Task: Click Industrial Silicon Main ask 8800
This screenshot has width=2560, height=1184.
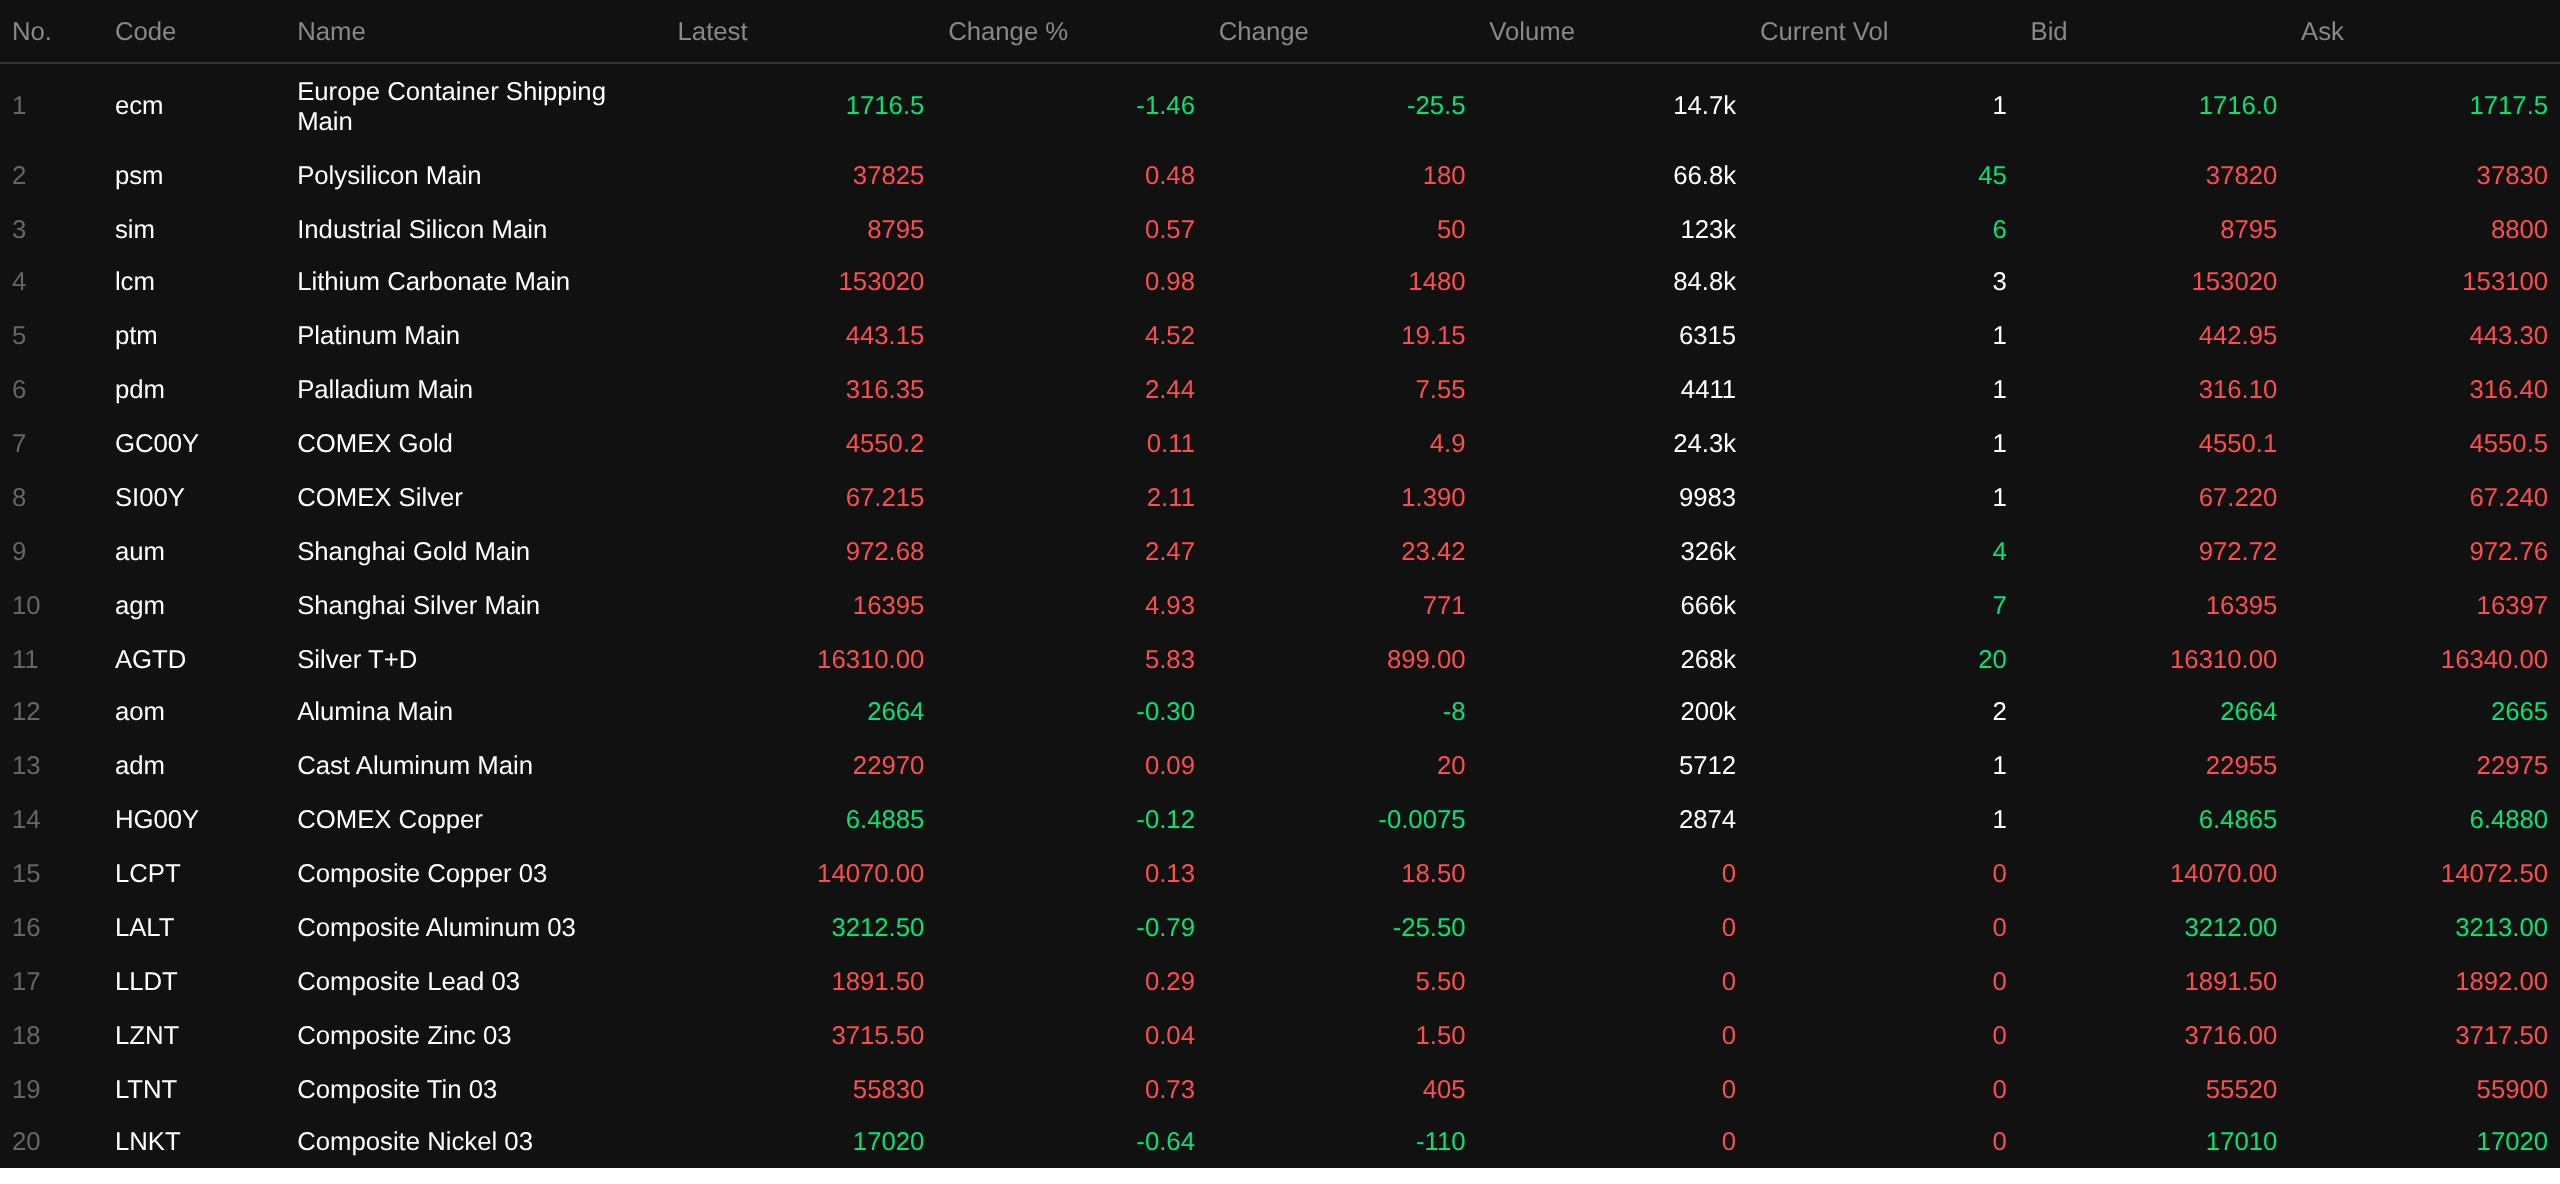Action: [2519, 230]
